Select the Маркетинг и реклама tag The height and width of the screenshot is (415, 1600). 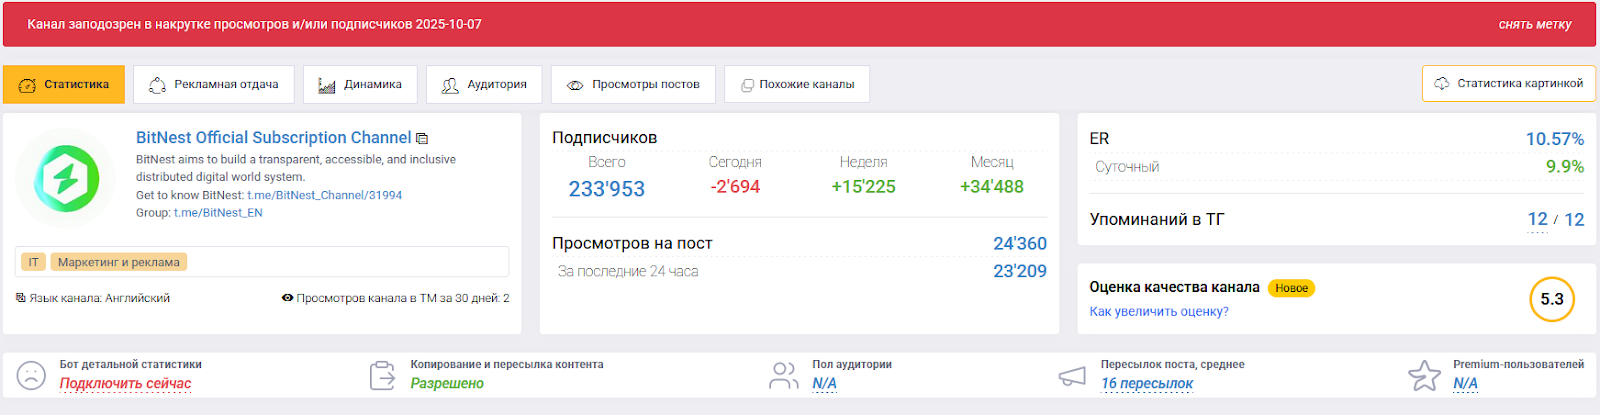coord(119,262)
